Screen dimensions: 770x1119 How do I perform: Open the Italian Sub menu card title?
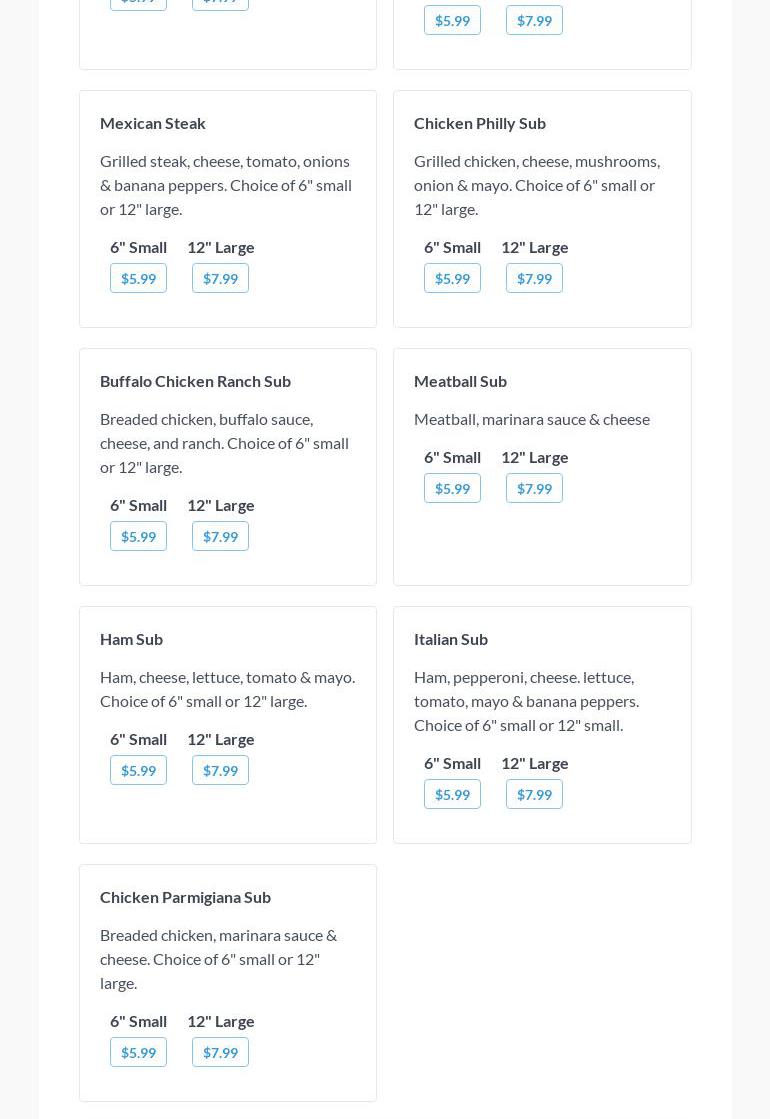click(451, 639)
